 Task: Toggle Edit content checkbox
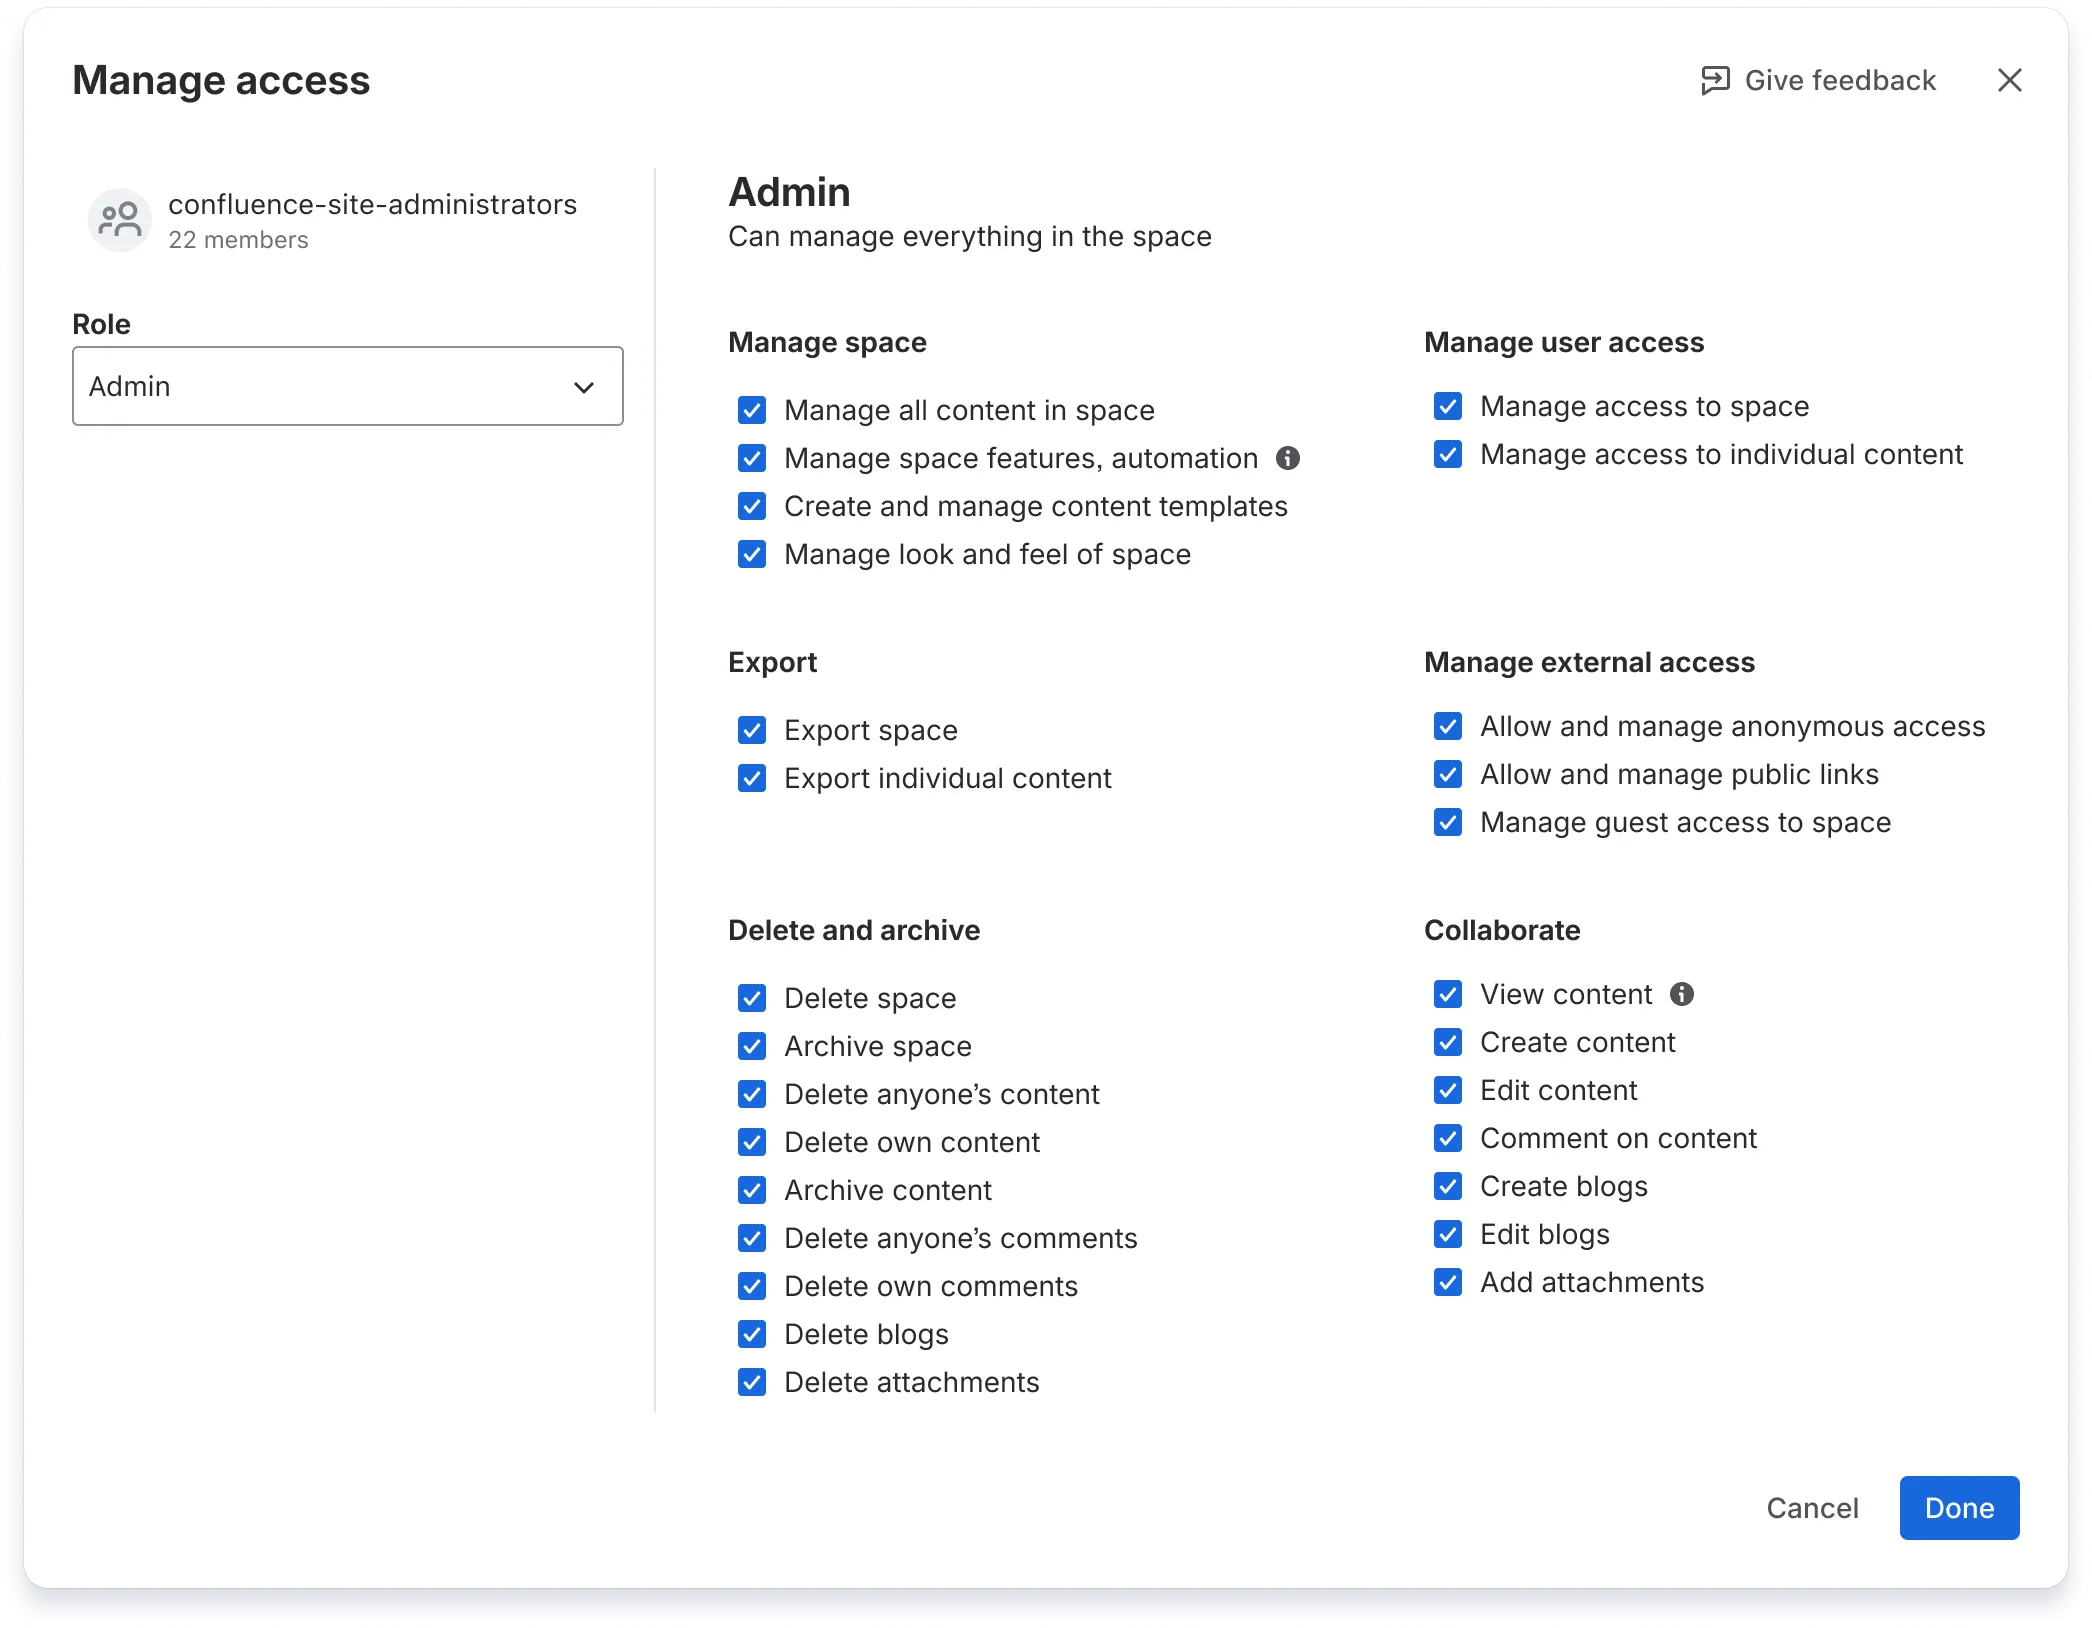pyautogui.click(x=1448, y=1090)
